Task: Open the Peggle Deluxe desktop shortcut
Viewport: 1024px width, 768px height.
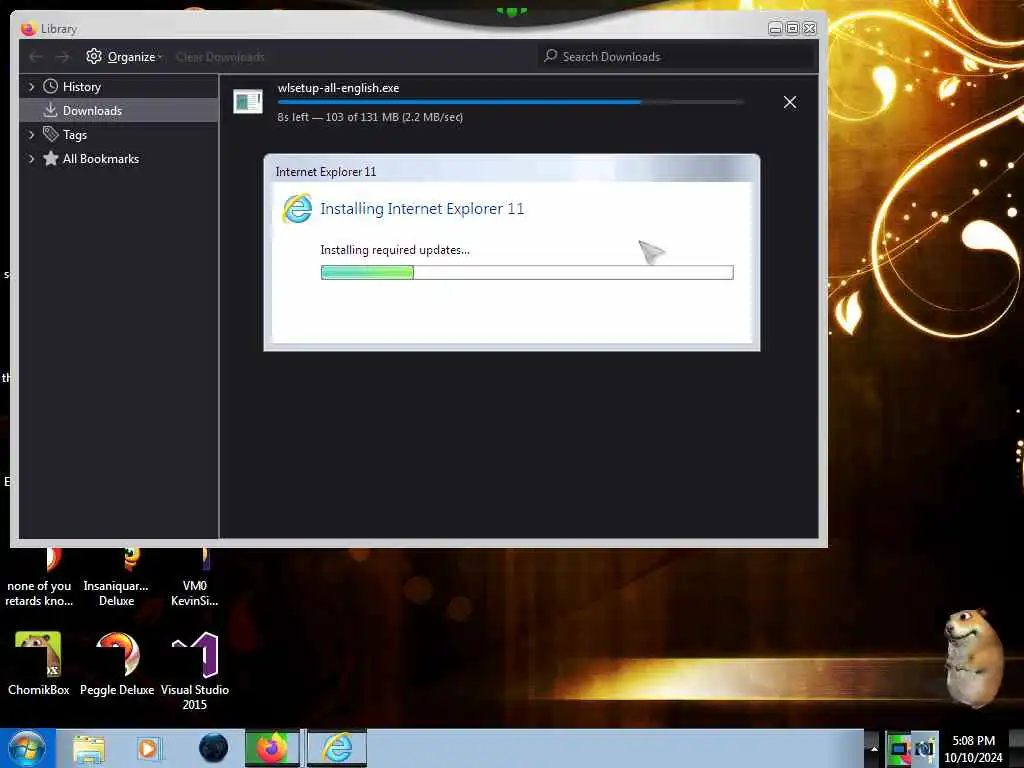Action: point(117,663)
